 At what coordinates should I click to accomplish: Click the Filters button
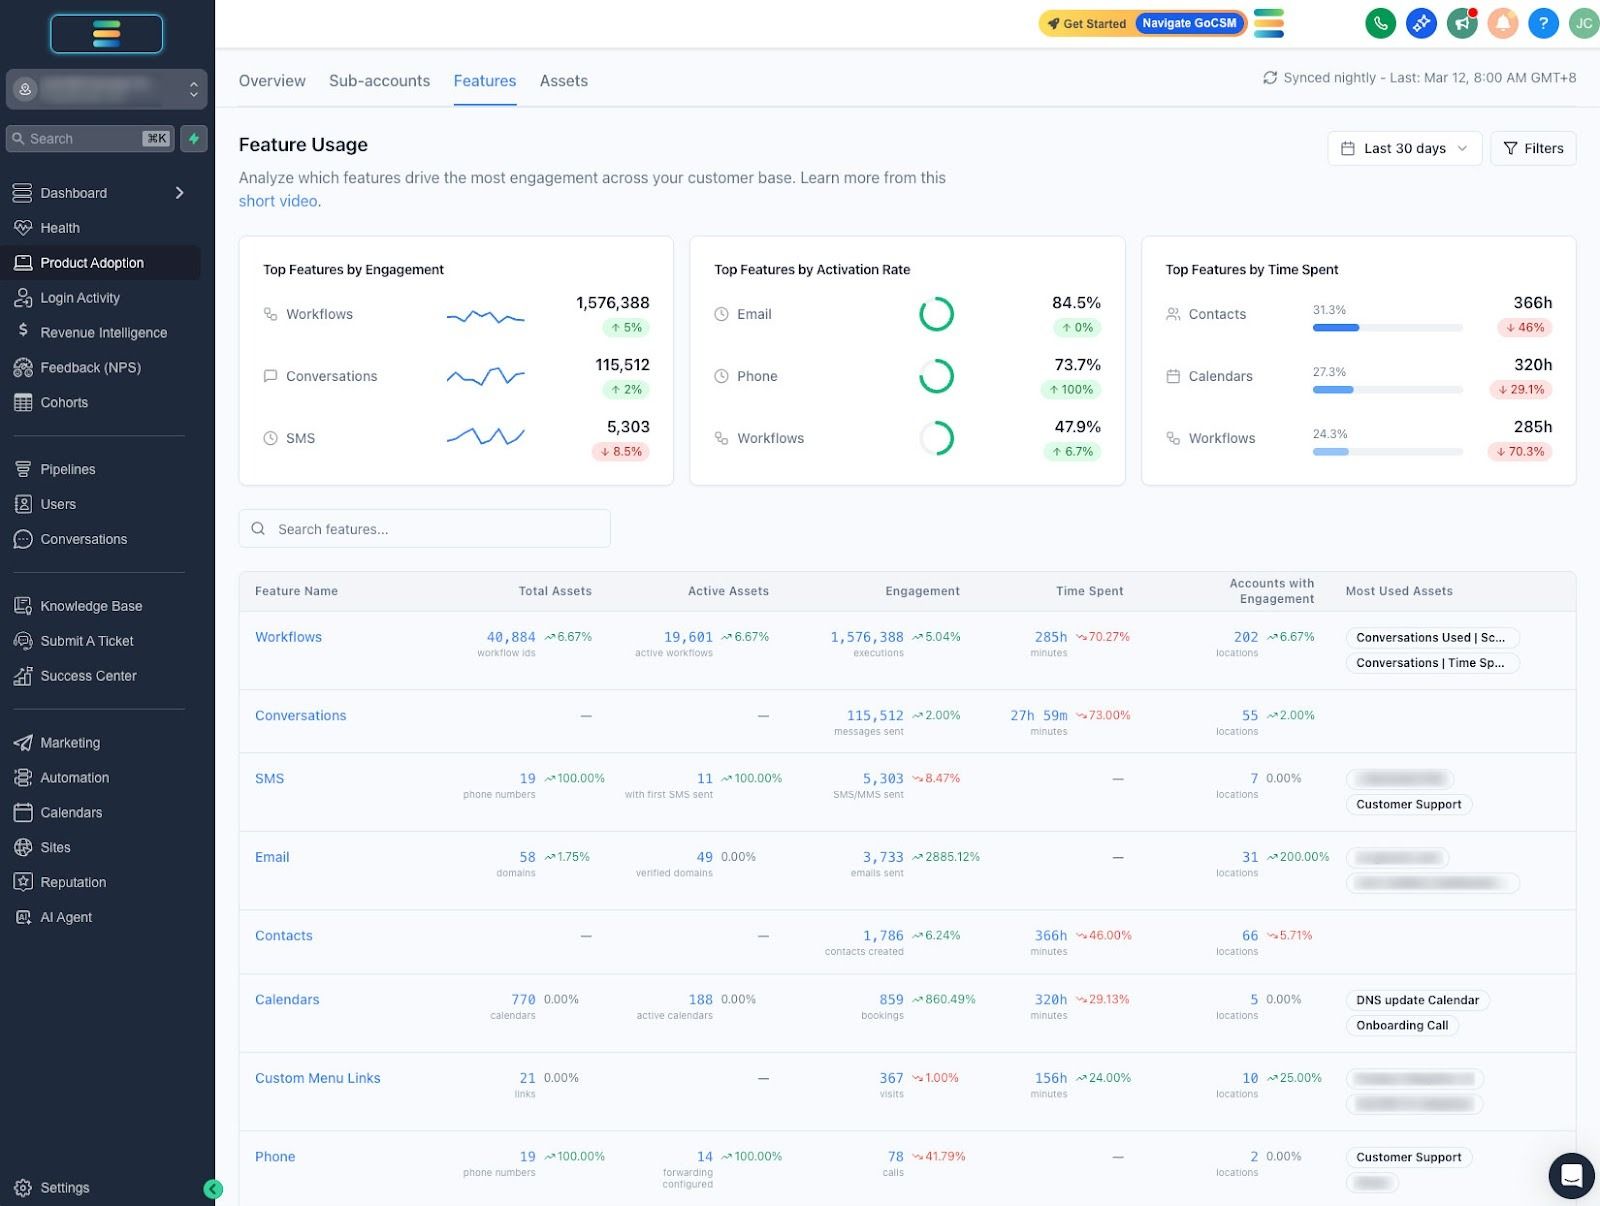pyautogui.click(x=1533, y=148)
